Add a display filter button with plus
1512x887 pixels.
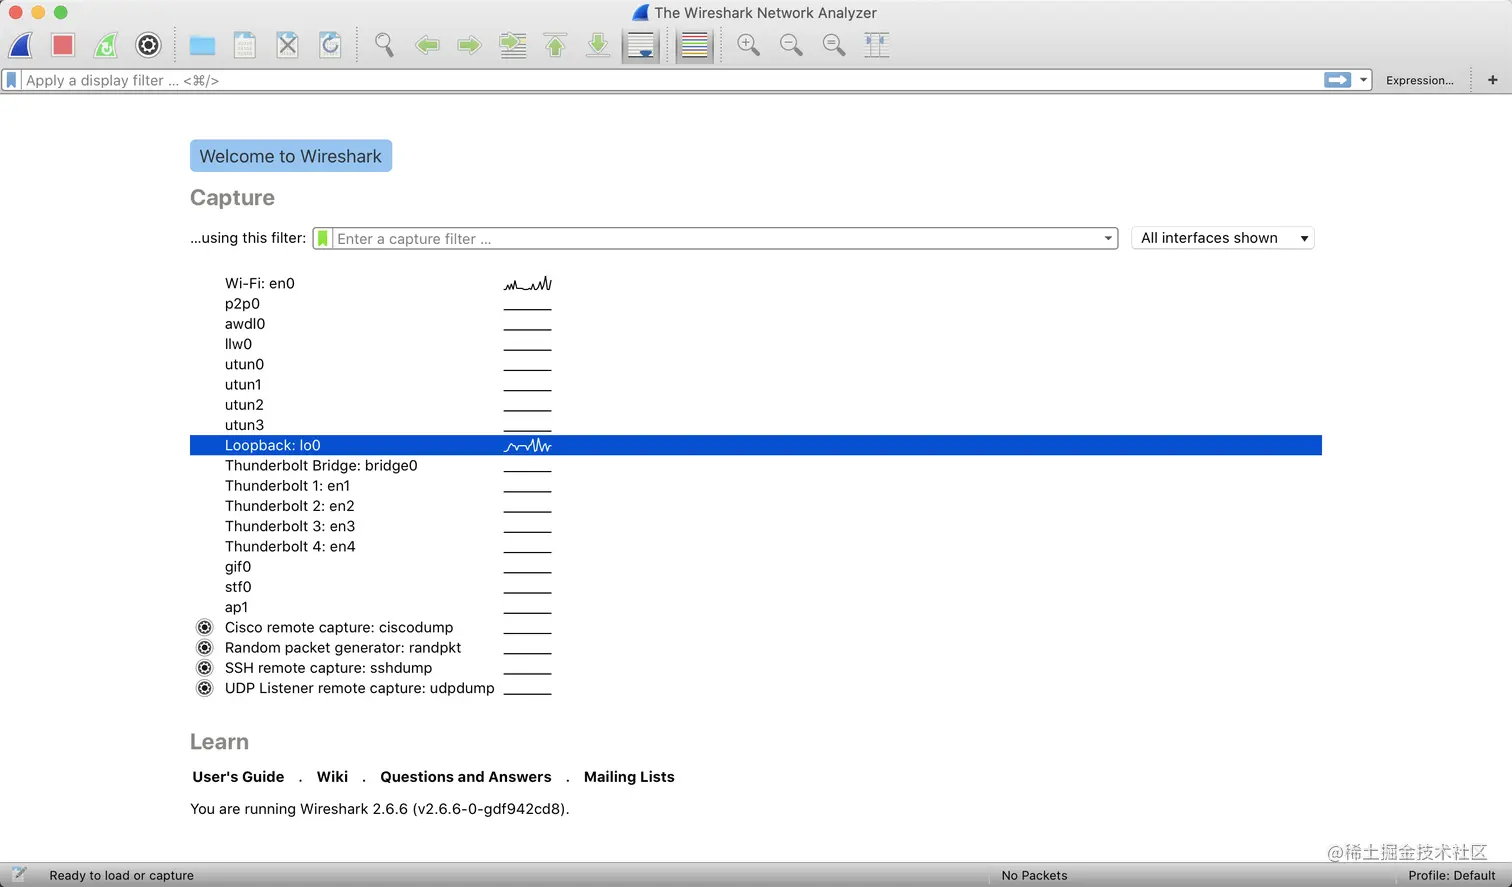1492,80
